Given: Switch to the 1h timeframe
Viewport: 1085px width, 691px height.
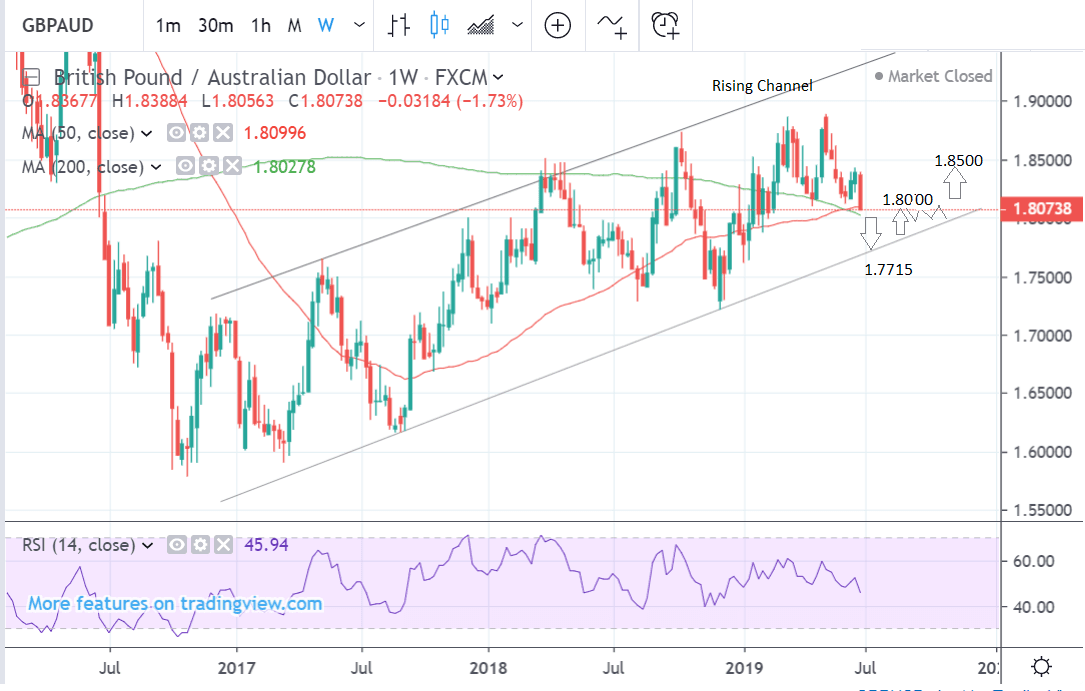Looking at the screenshot, I should 260,26.
